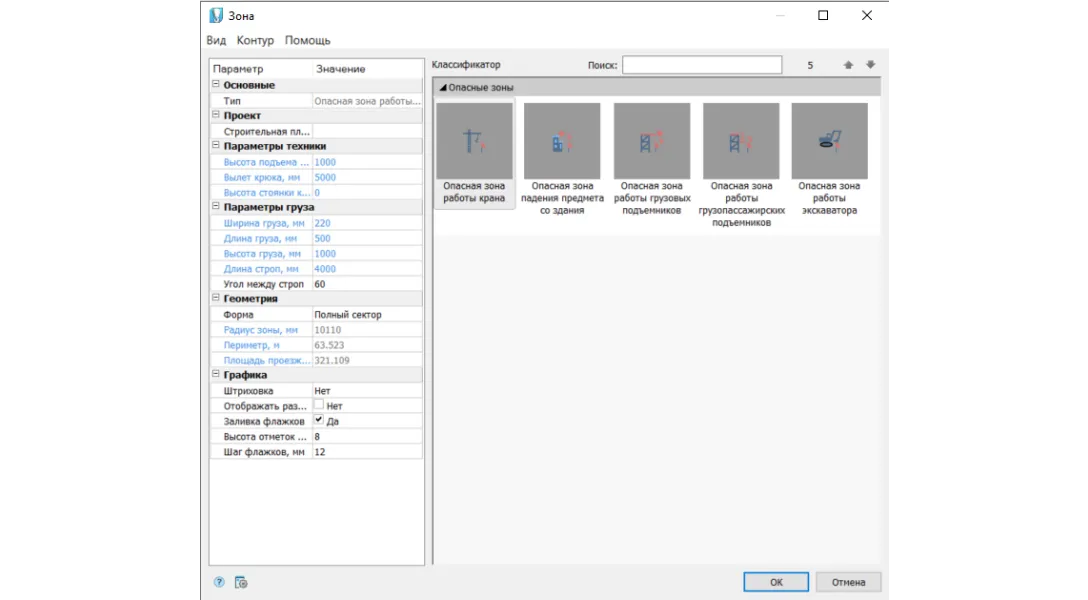Click the Радиус зоны, мм parameter name
The width and height of the screenshot is (1088, 600).
click(260, 329)
